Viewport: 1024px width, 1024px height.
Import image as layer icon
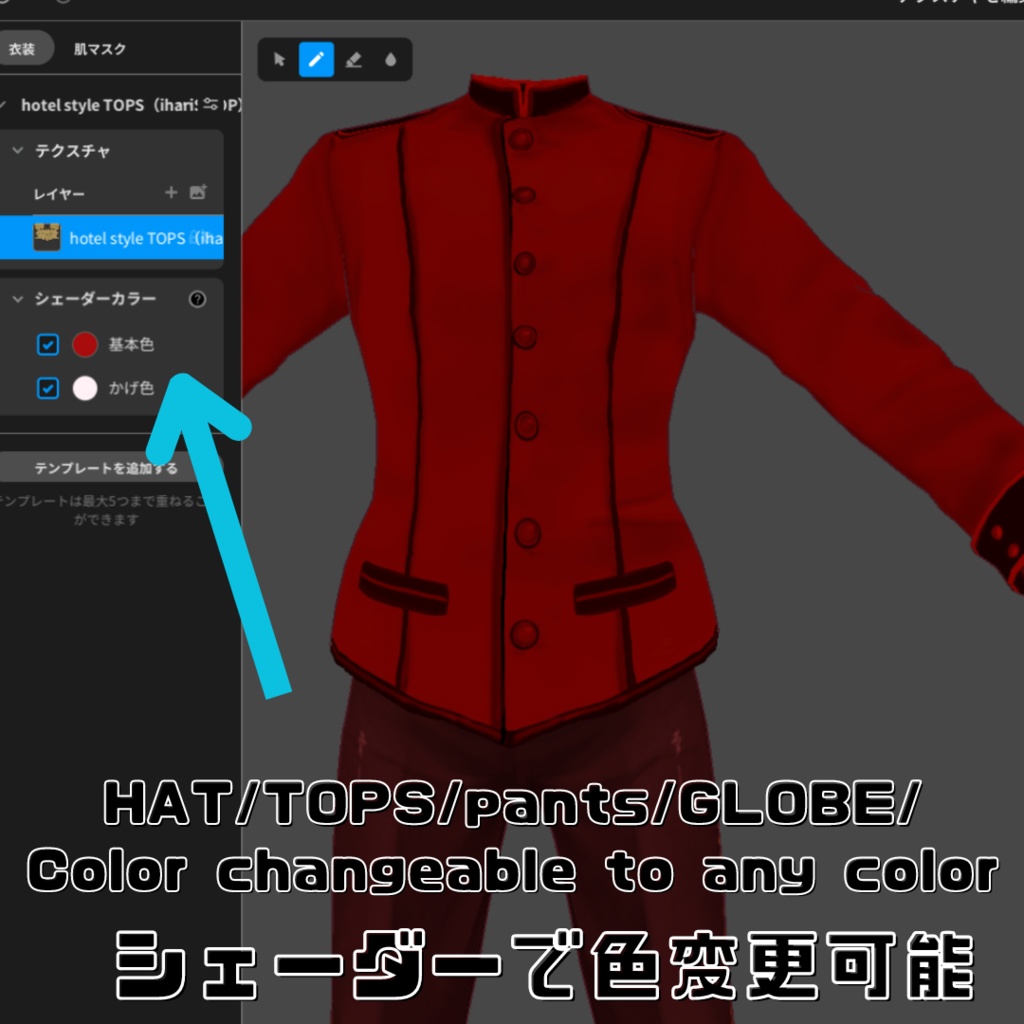click(x=198, y=192)
